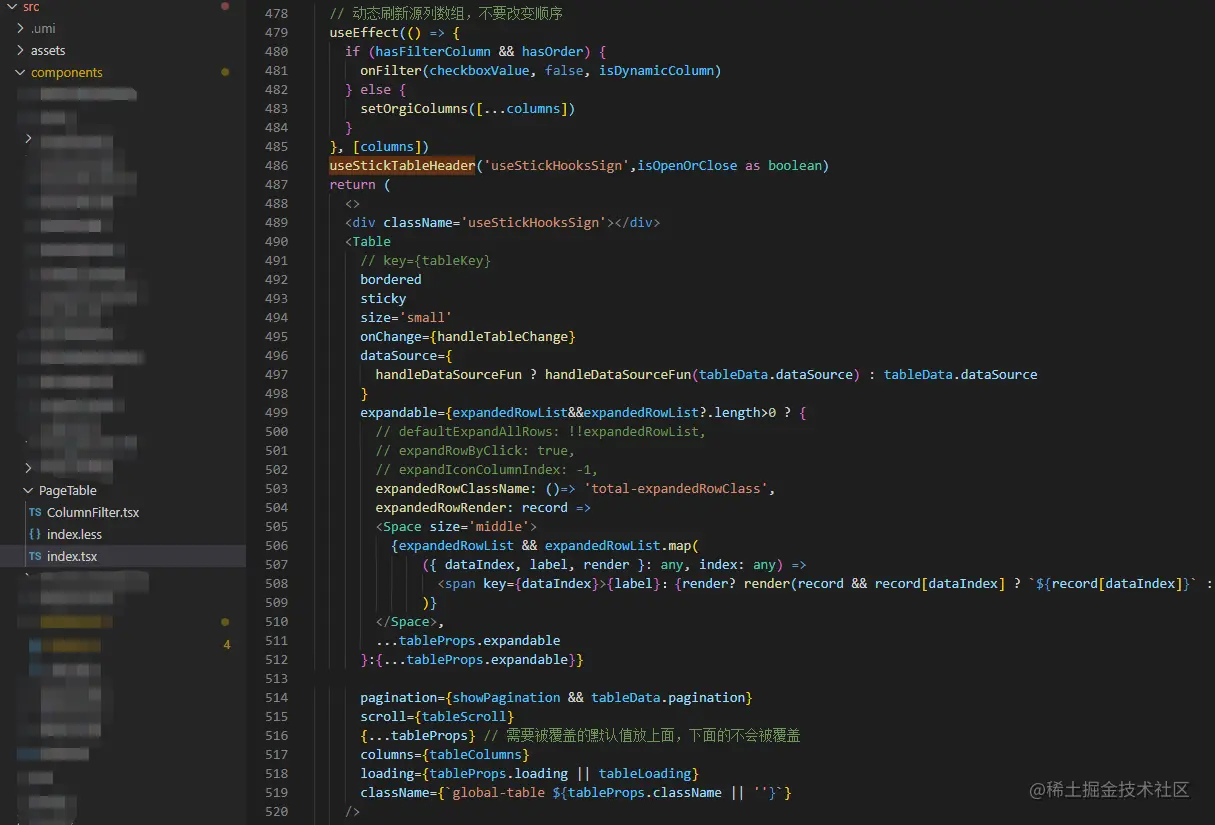Click line number 499 in the gutter

[276, 412]
